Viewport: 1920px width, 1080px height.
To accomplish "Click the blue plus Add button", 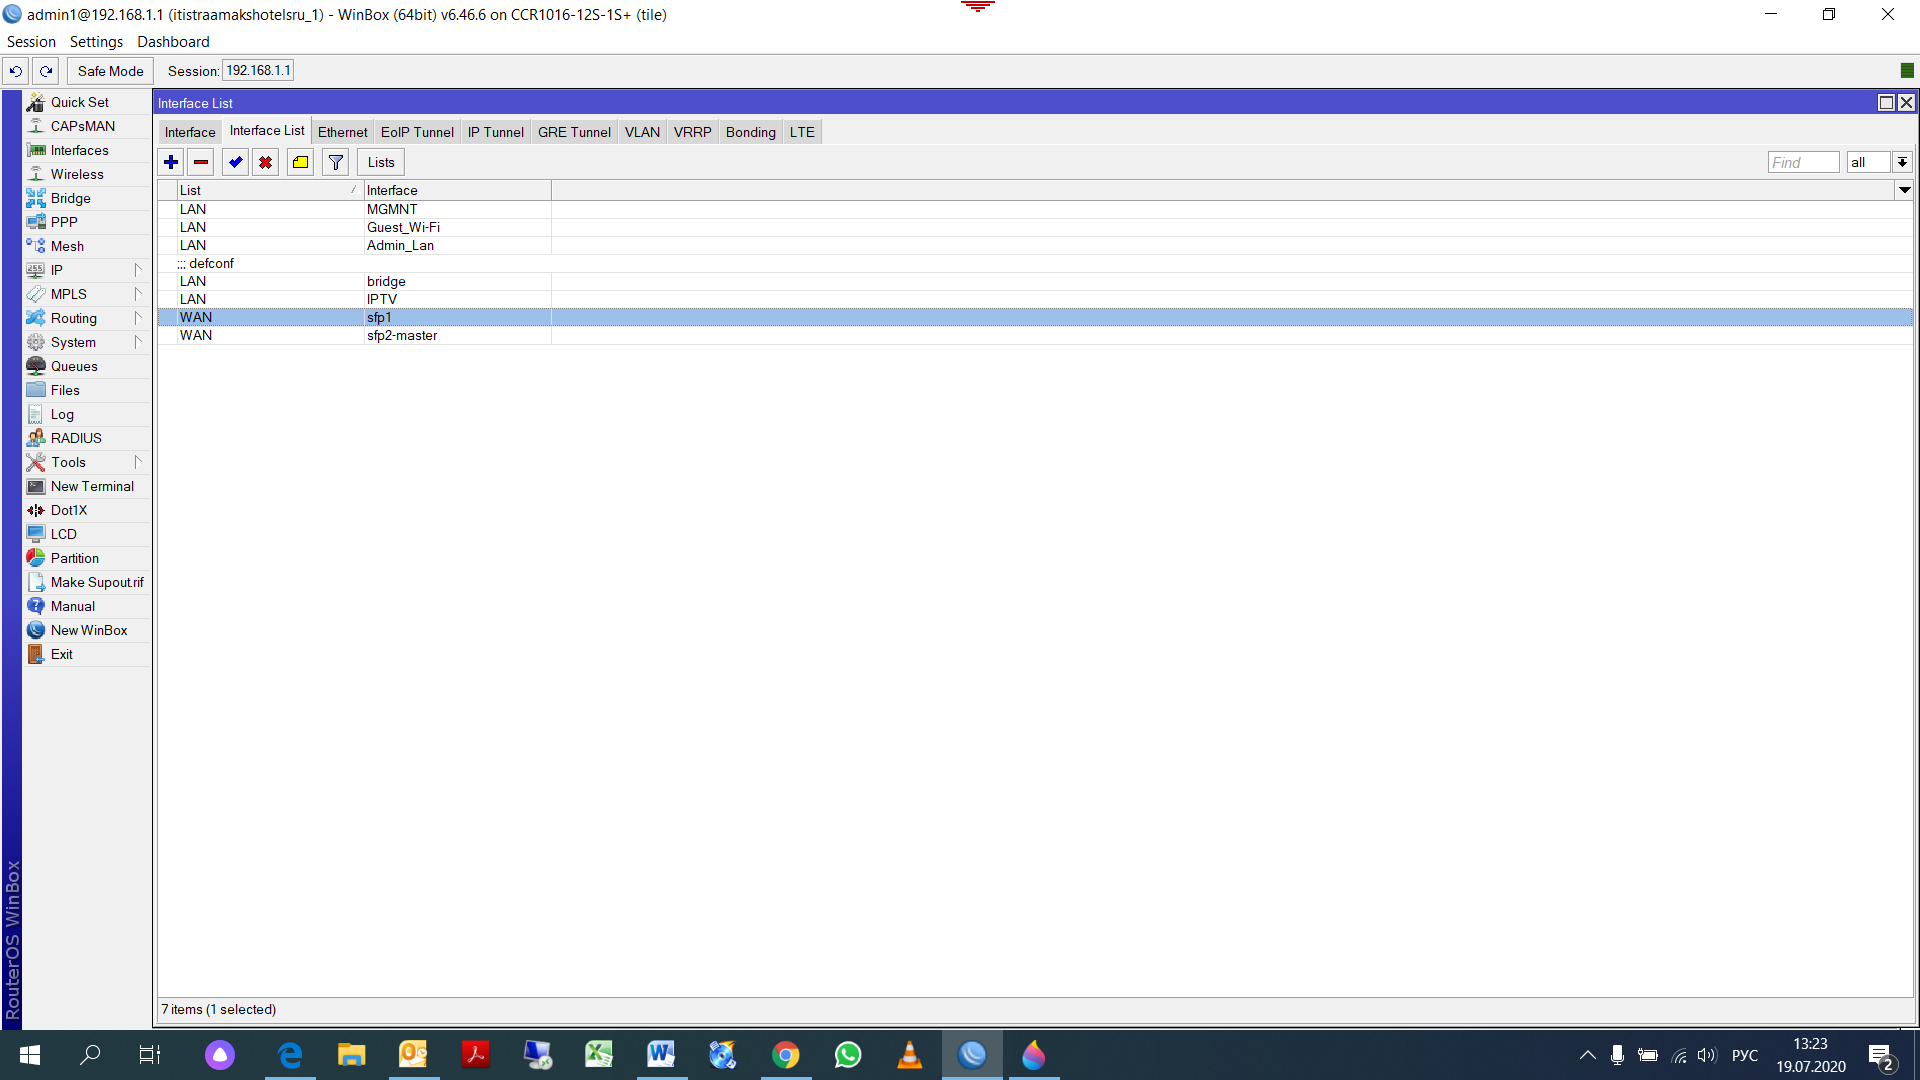I will point(171,162).
